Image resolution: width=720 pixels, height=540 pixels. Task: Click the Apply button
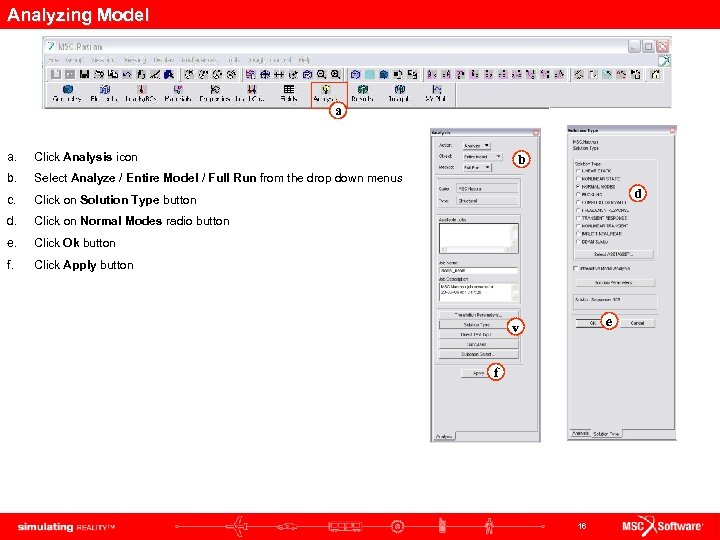[x=478, y=373]
